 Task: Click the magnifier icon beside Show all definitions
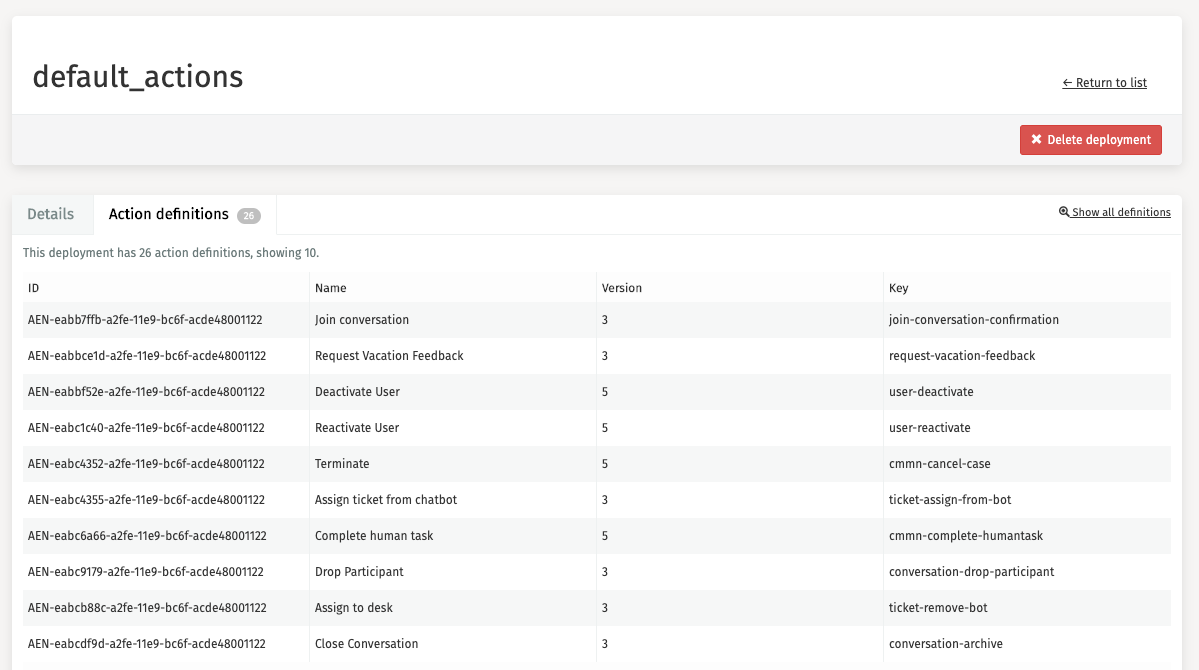(1064, 212)
